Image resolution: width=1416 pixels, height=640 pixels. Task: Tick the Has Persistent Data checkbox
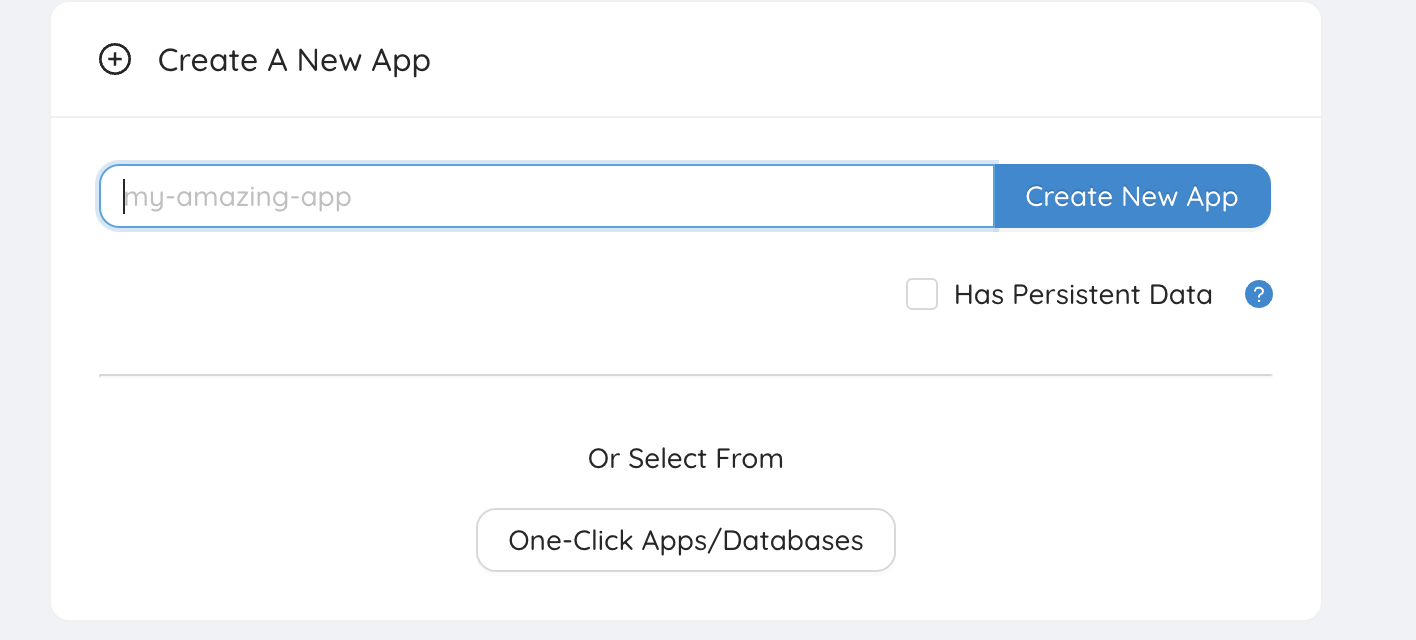(x=921, y=295)
